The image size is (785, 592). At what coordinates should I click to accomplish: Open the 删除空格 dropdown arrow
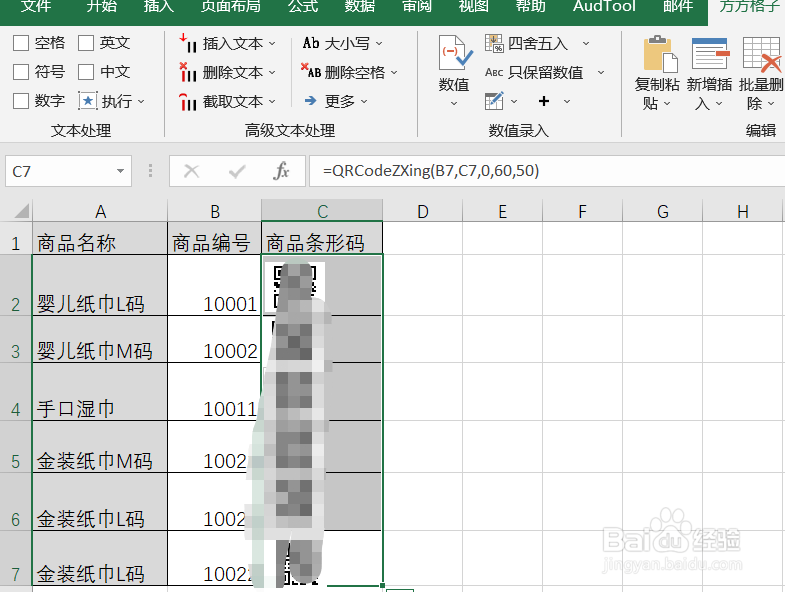tap(394, 73)
